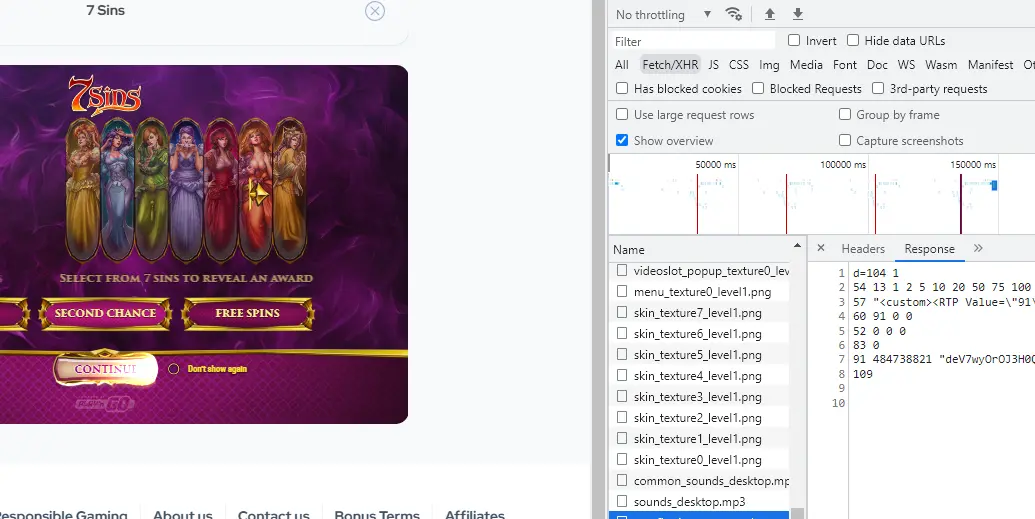Click the Play'n GO logo
This screenshot has height=519, width=1035.
[x=106, y=403]
